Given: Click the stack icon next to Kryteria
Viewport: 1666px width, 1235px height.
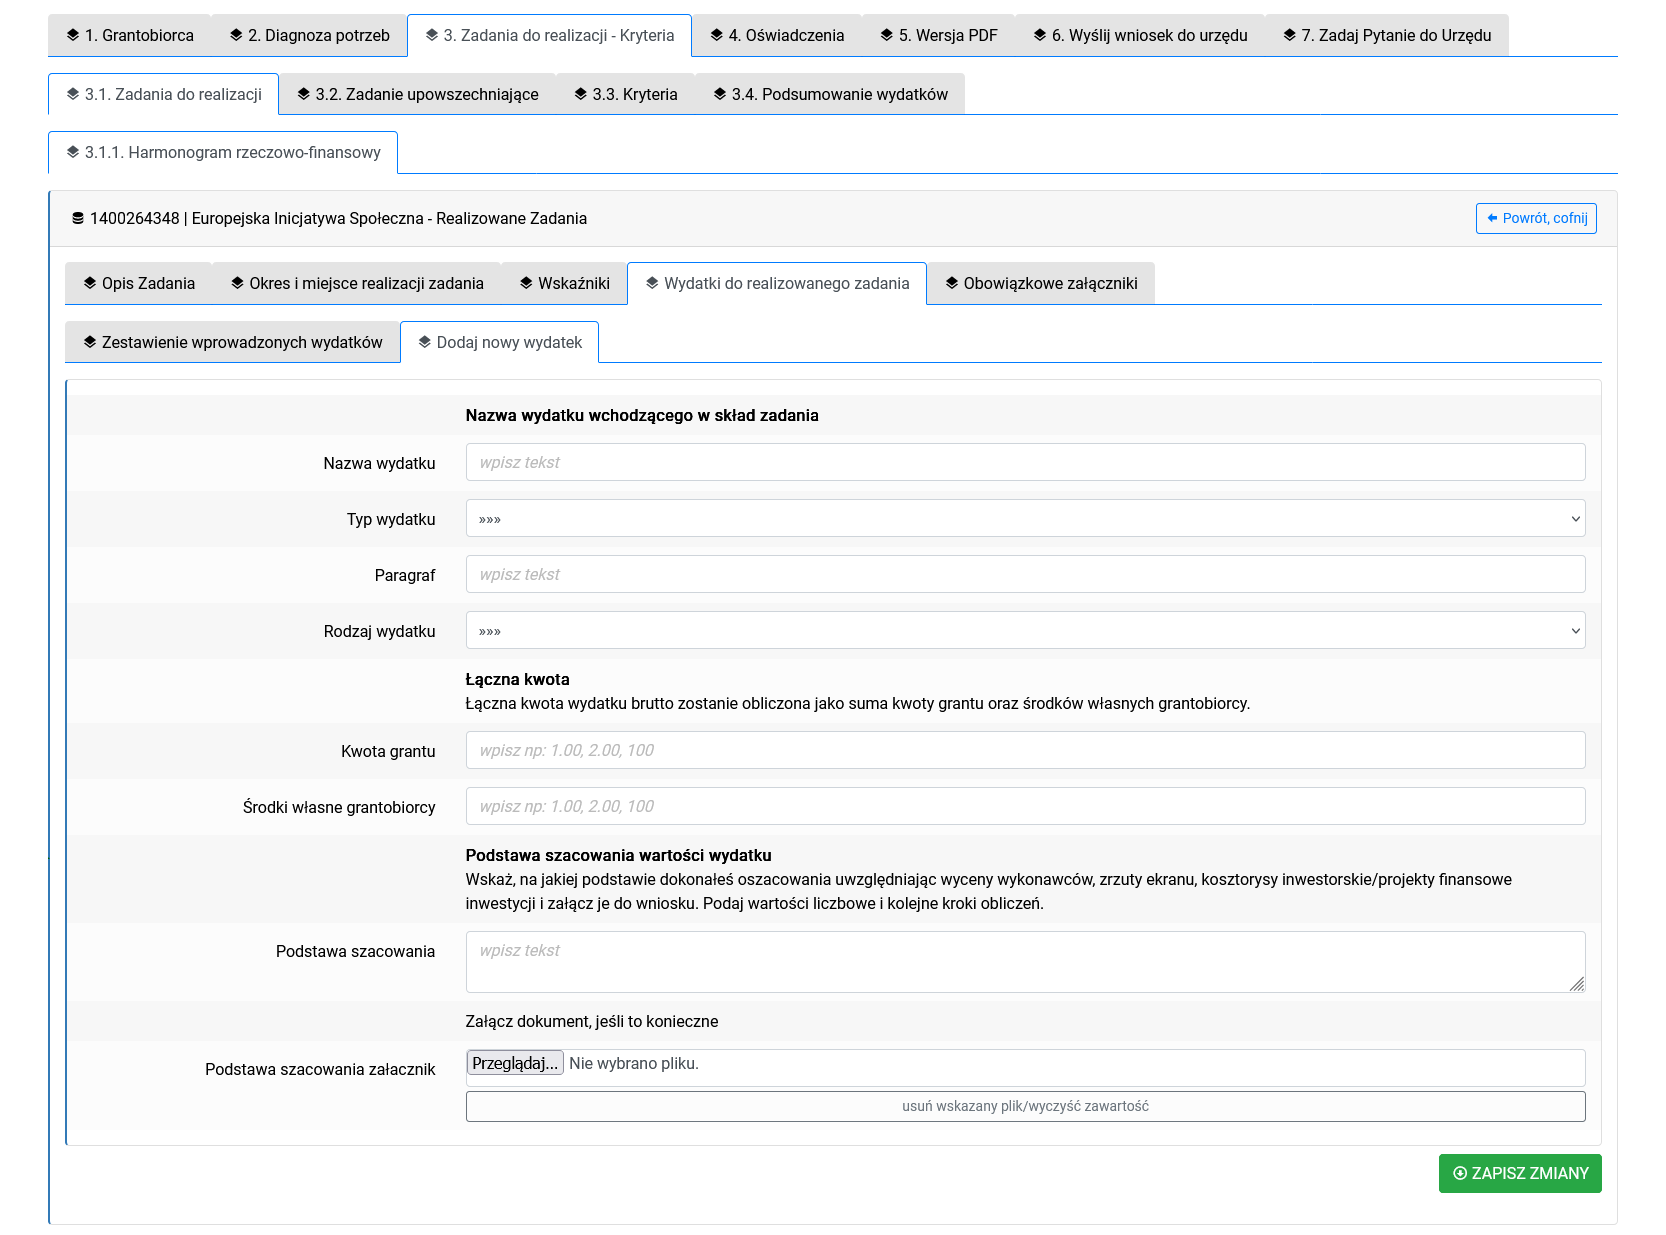Looking at the screenshot, I should (x=580, y=94).
